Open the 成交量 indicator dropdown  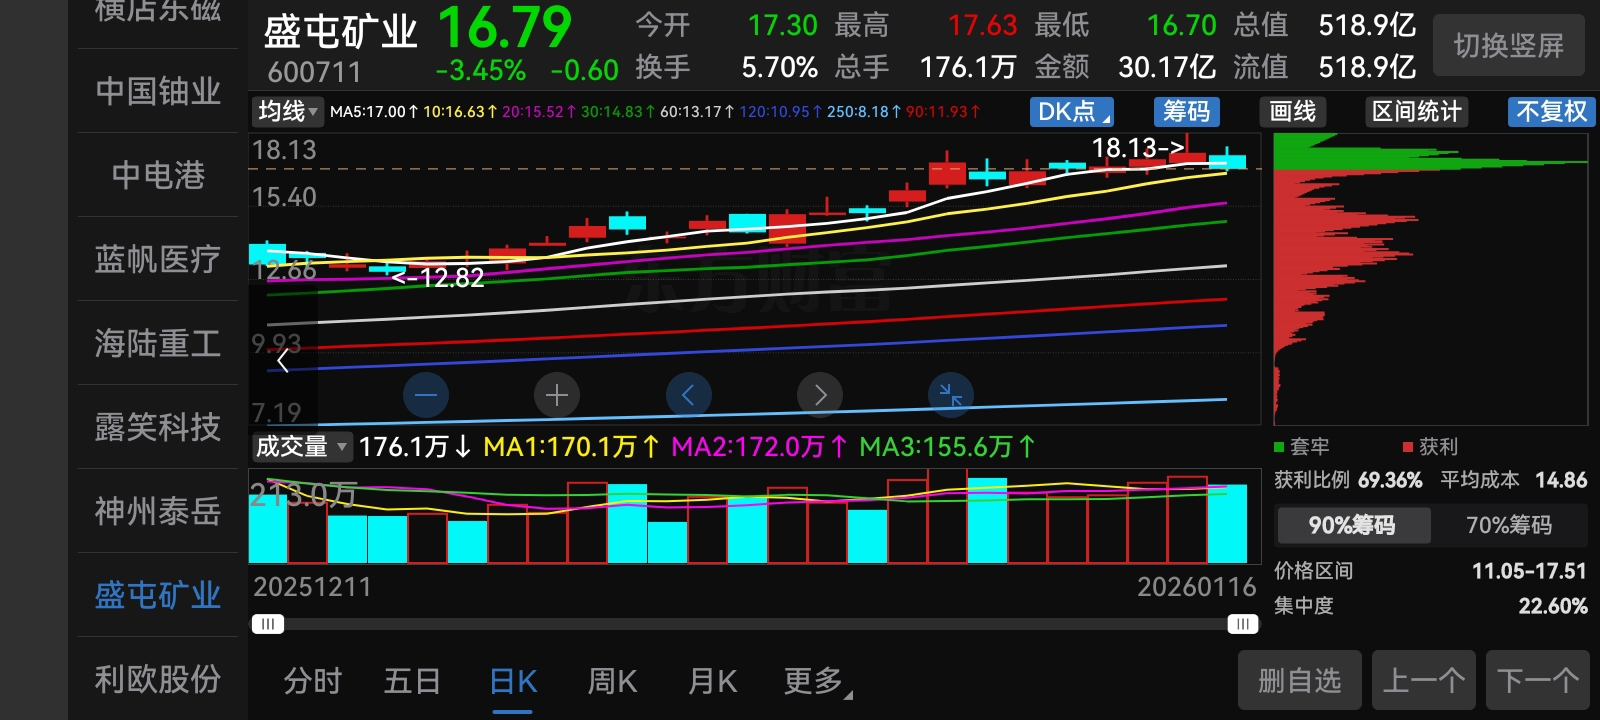(x=301, y=446)
